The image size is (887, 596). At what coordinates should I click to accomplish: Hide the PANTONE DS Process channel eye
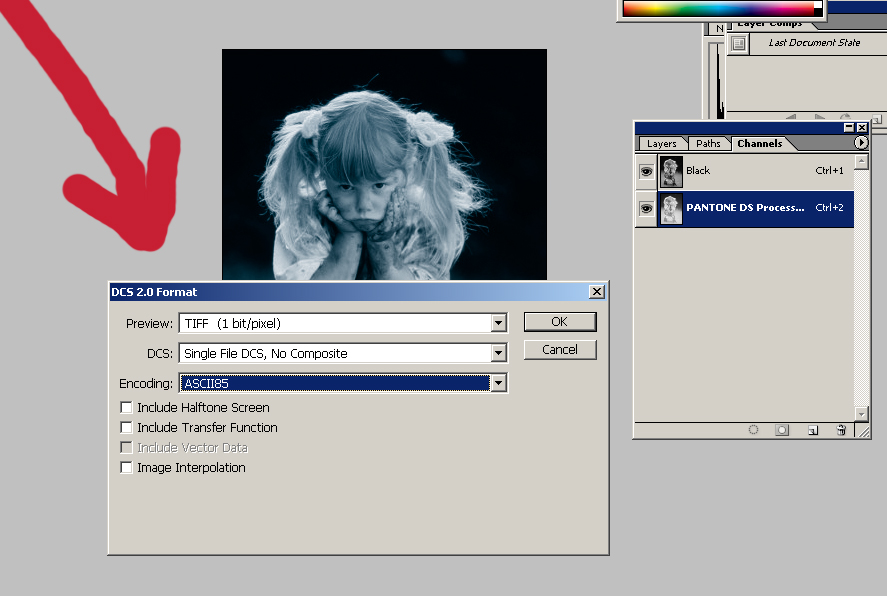646,209
